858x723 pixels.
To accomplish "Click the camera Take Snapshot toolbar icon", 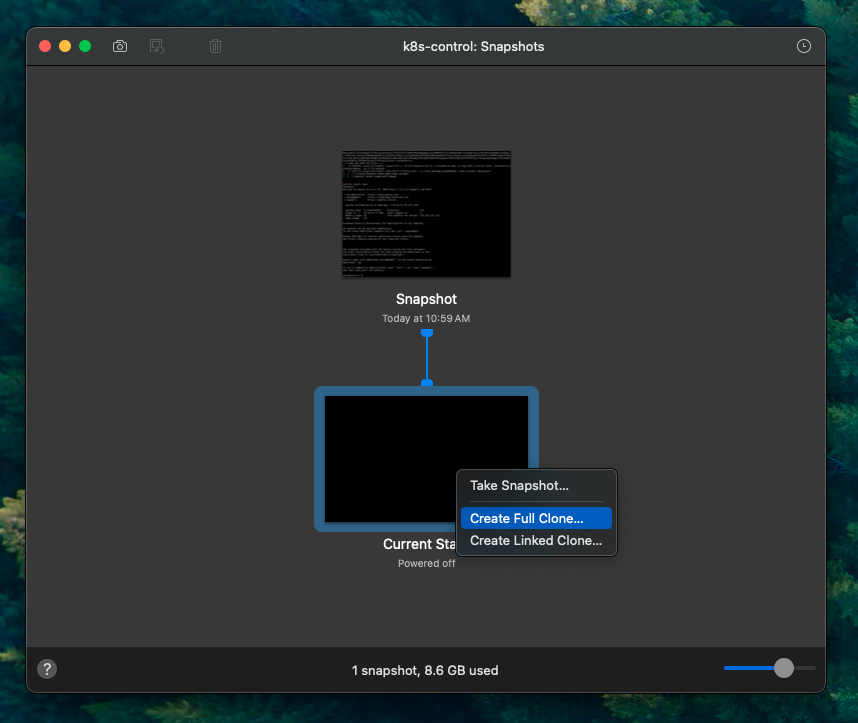I will (x=120, y=46).
